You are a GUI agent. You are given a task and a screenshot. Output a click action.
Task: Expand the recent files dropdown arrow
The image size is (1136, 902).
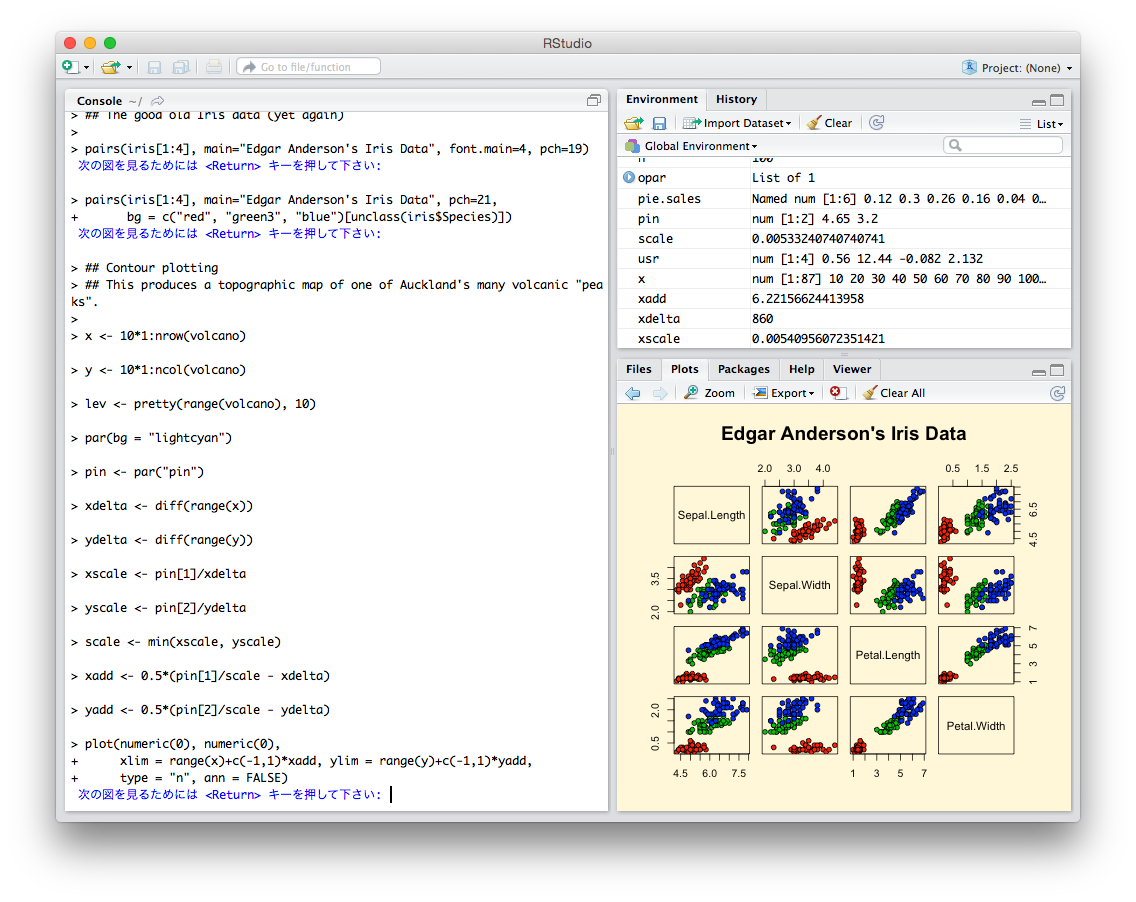(x=130, y=67)
